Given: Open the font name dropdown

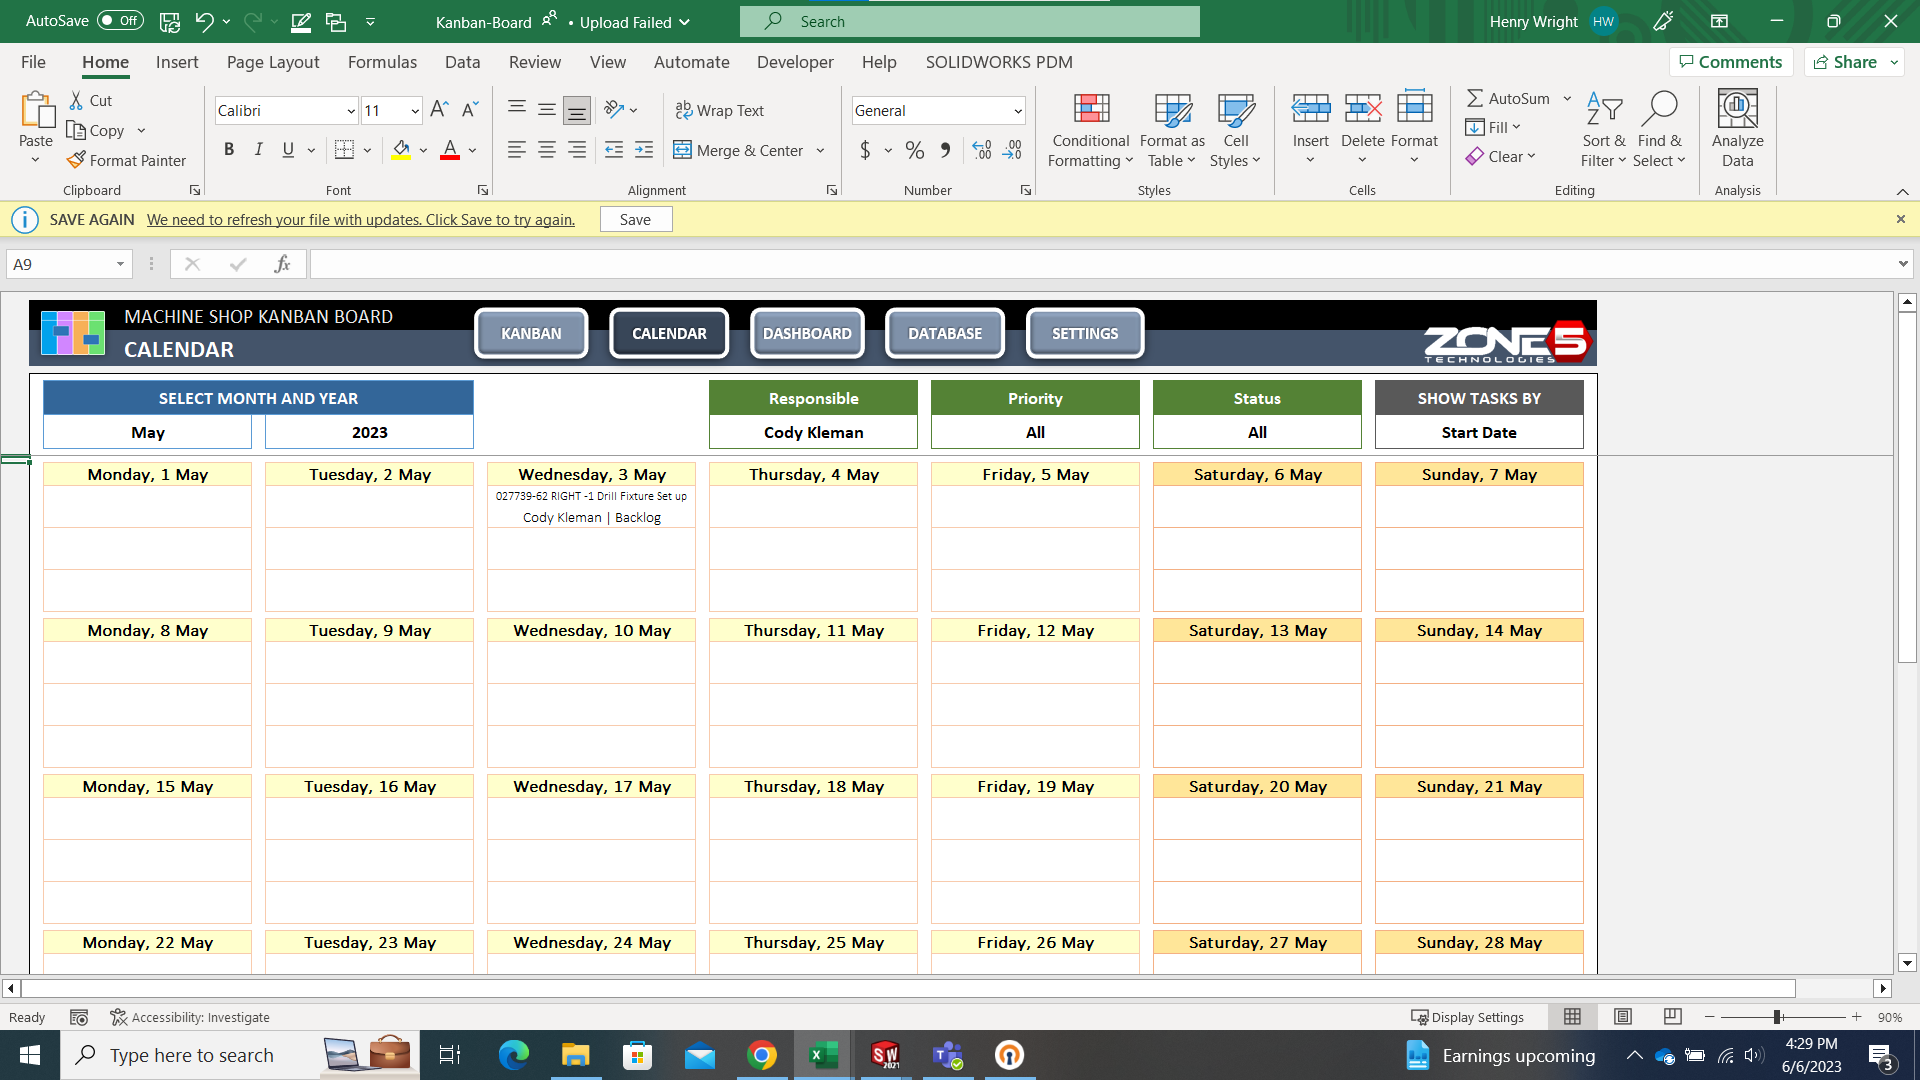Looking at the screenshot, I should tap(350, 110).
